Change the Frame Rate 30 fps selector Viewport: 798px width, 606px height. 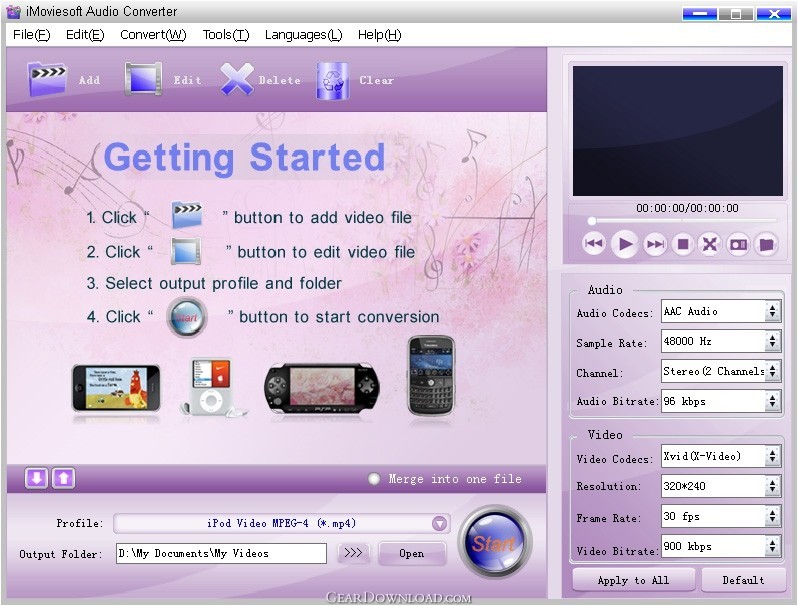721,516
